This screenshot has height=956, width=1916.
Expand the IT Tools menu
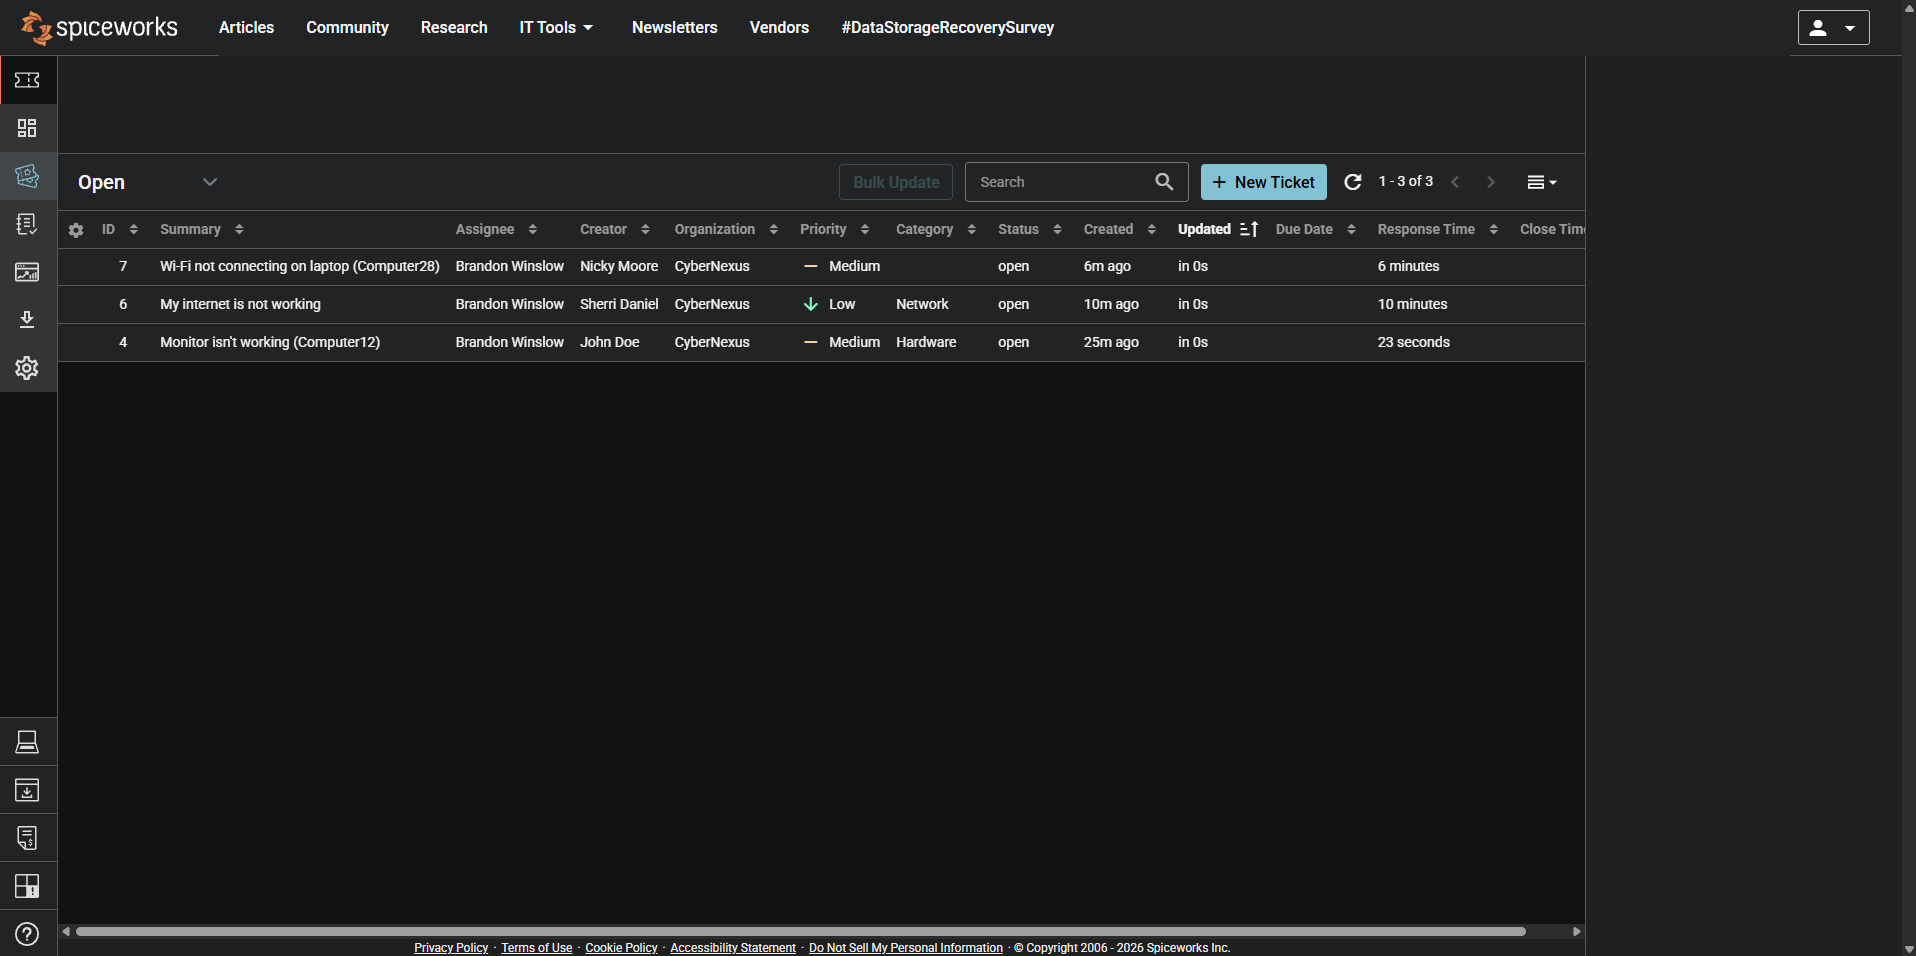(556, 27)
